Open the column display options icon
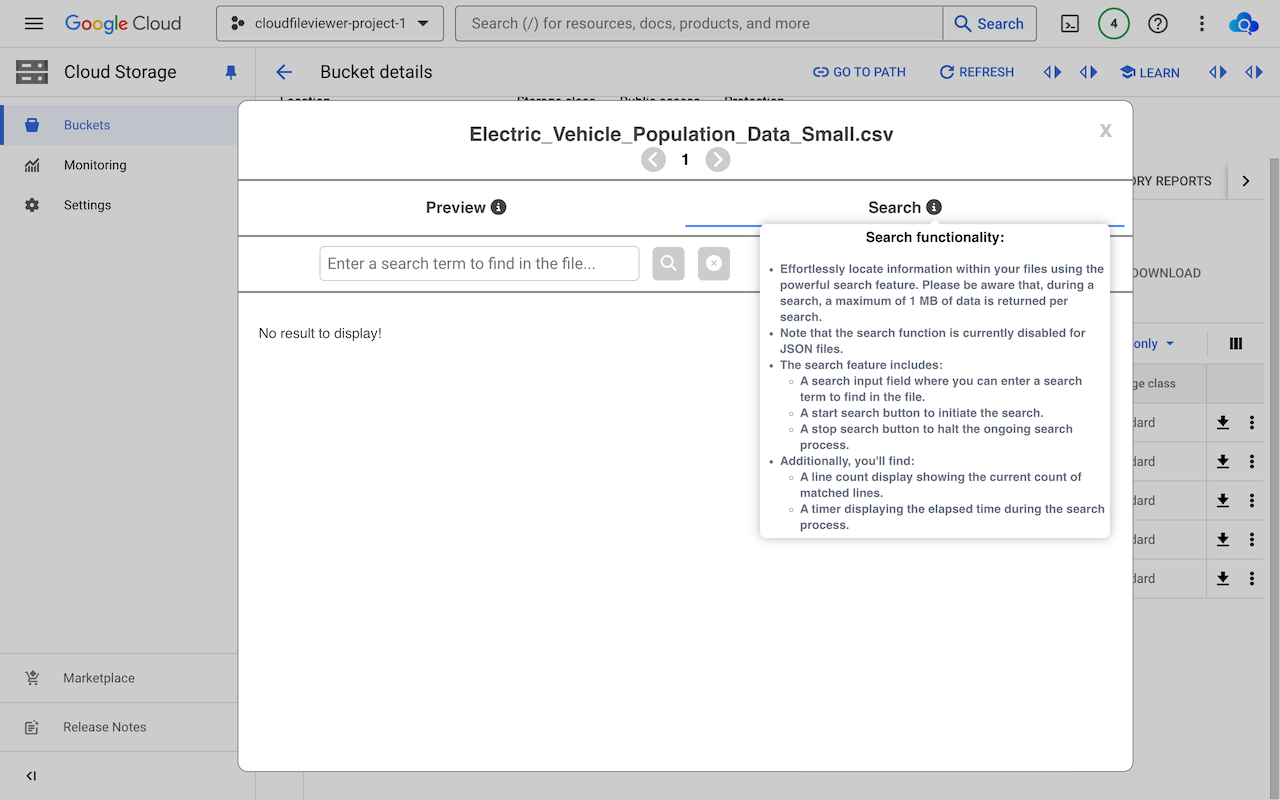This screenshot has height=800, width=1280. coord(1236,343)
